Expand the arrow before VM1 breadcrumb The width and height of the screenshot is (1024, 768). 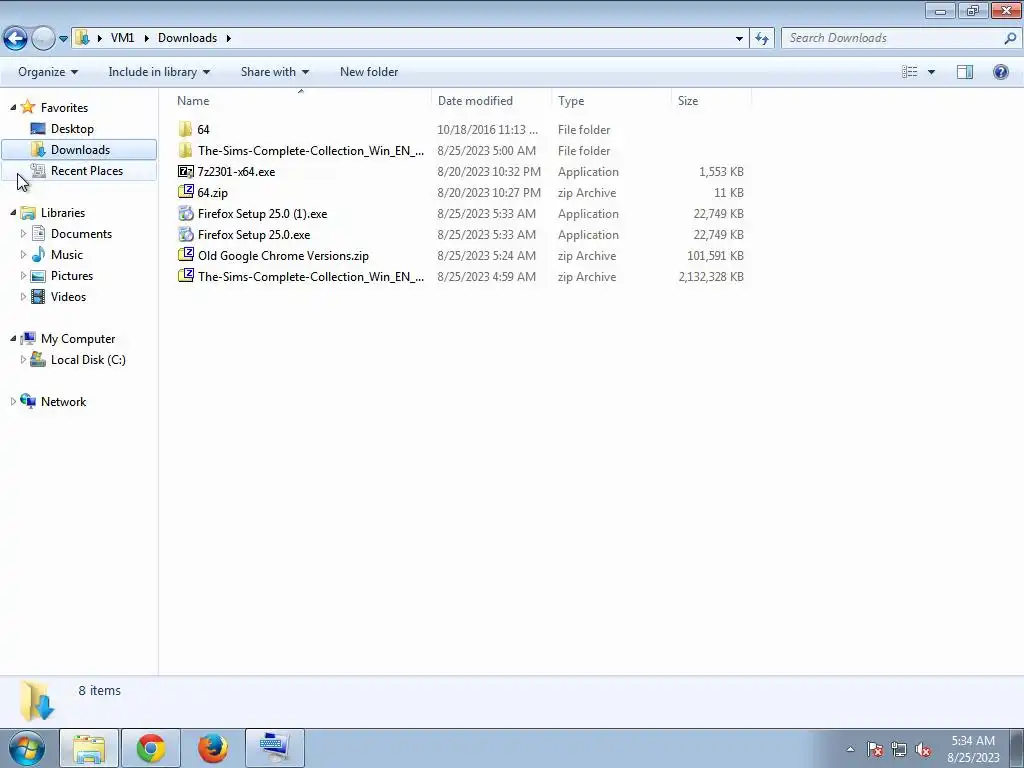[99, 38]
